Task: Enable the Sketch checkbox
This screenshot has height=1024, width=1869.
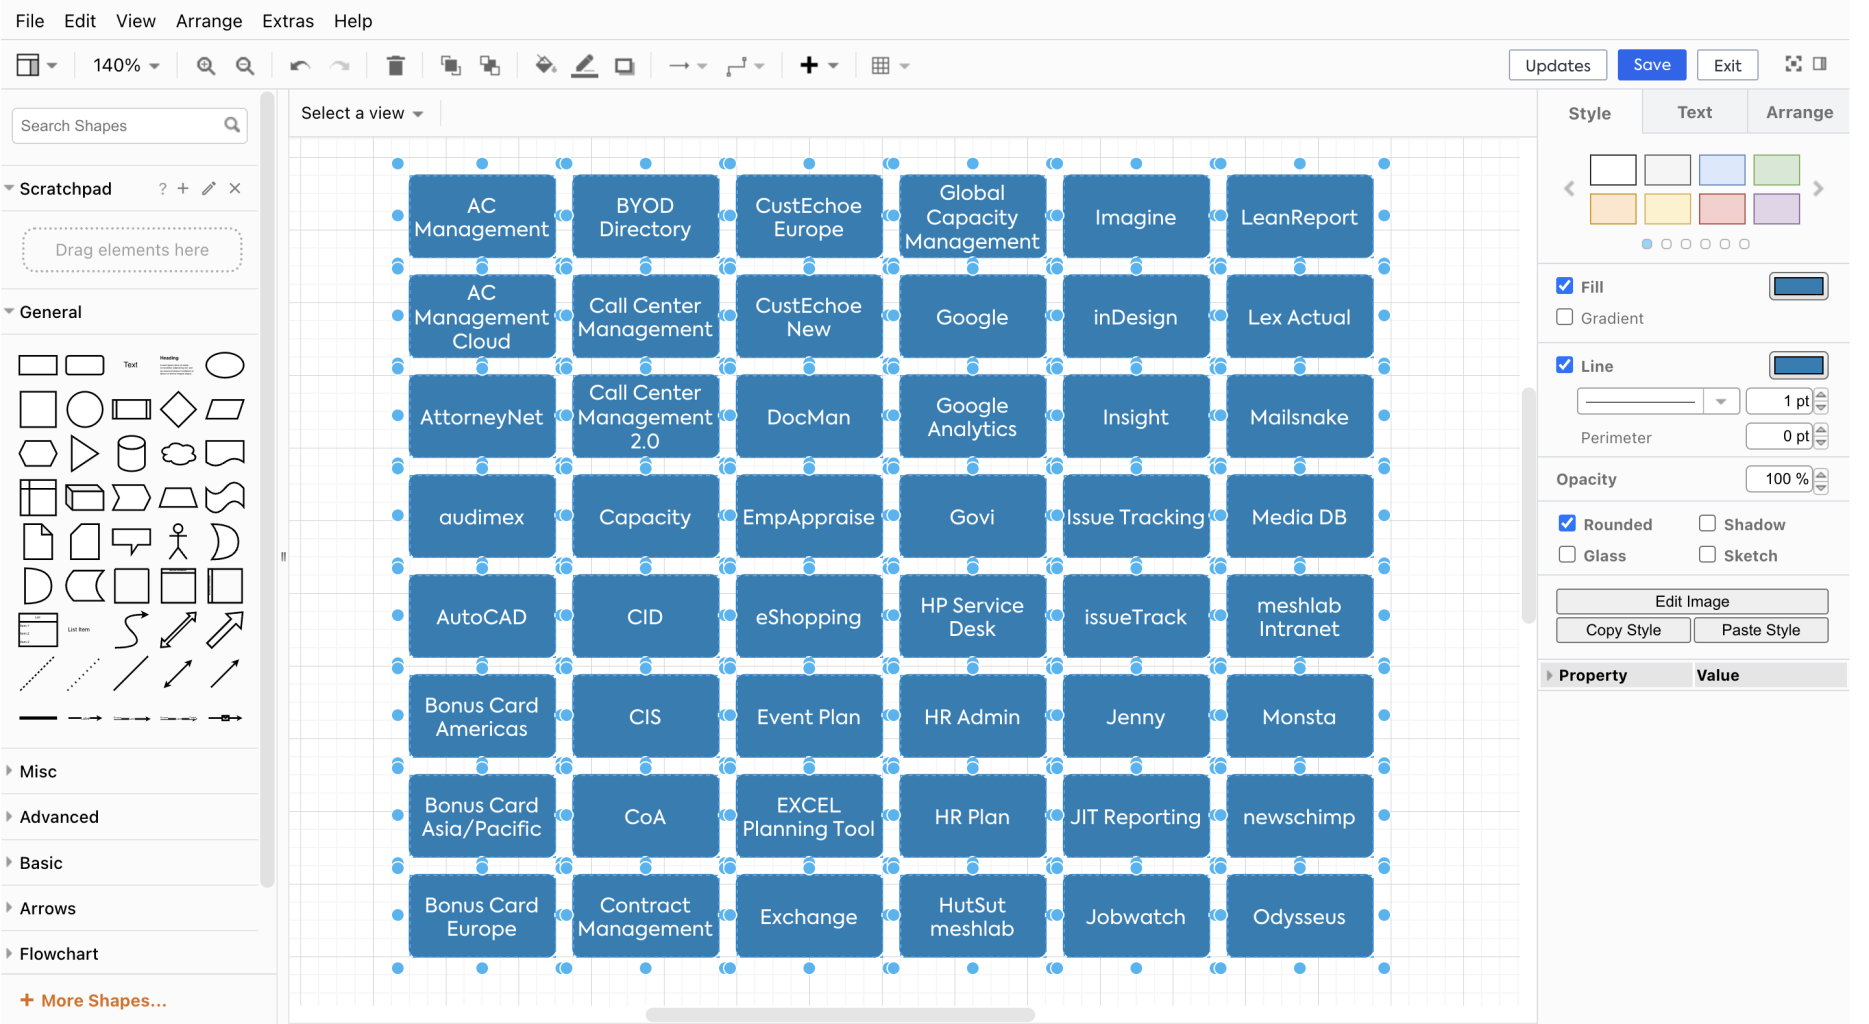Action: point(1707,554)
